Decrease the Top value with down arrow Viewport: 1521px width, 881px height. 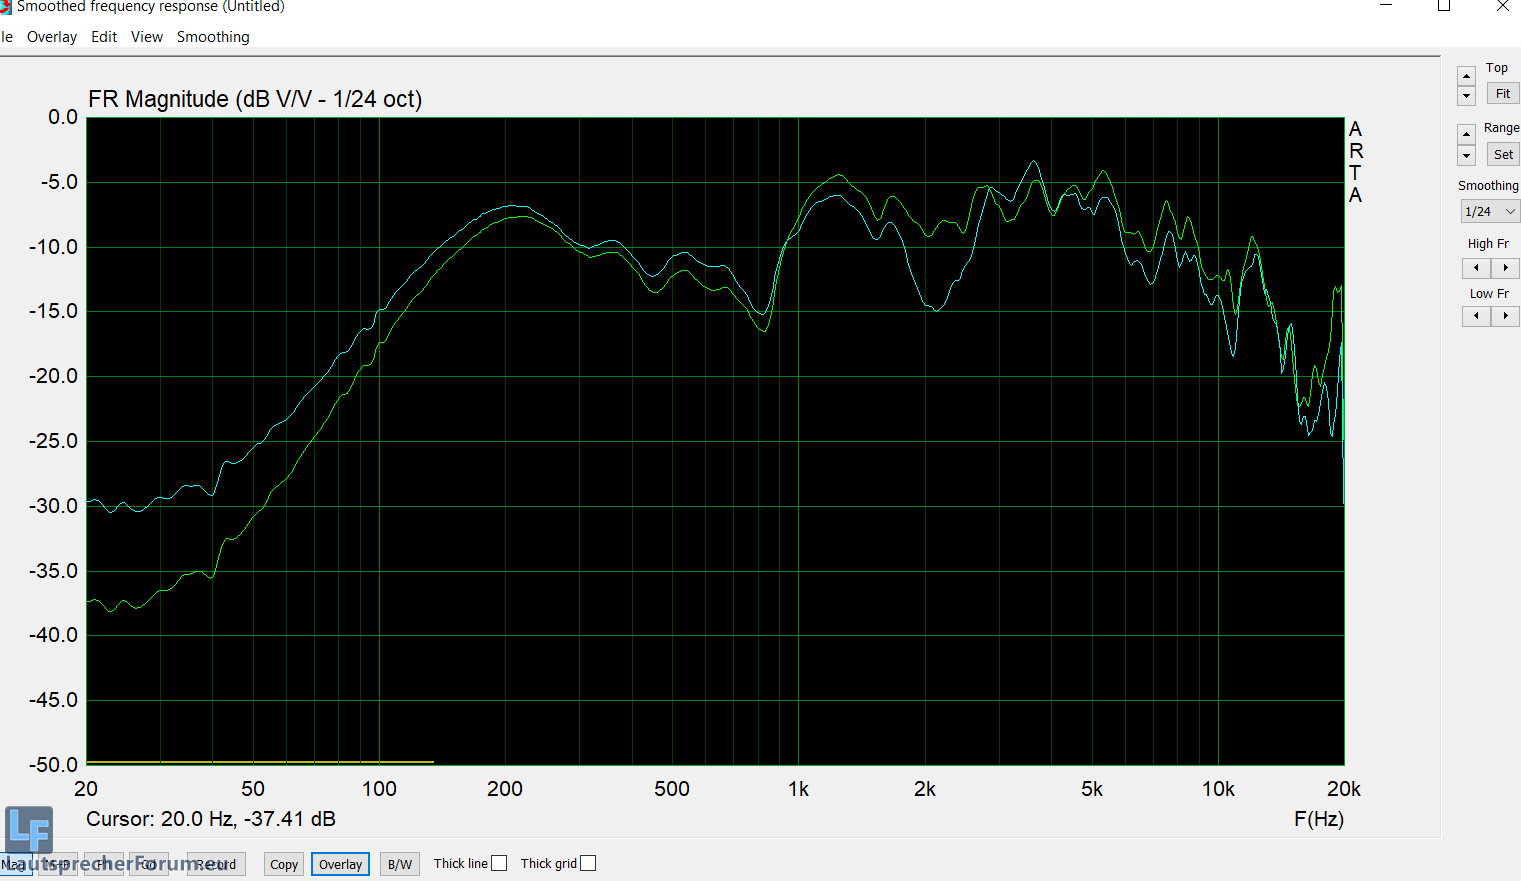[1466, 96]
